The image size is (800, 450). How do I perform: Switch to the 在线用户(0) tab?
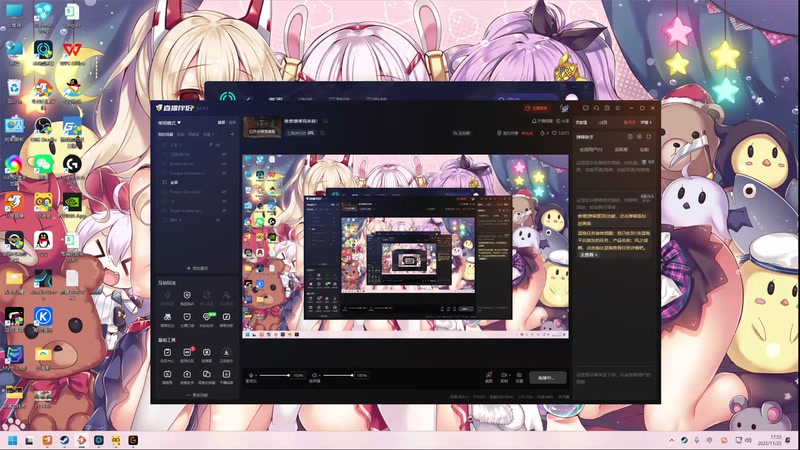pyautogui.click(x=591, y=149)
